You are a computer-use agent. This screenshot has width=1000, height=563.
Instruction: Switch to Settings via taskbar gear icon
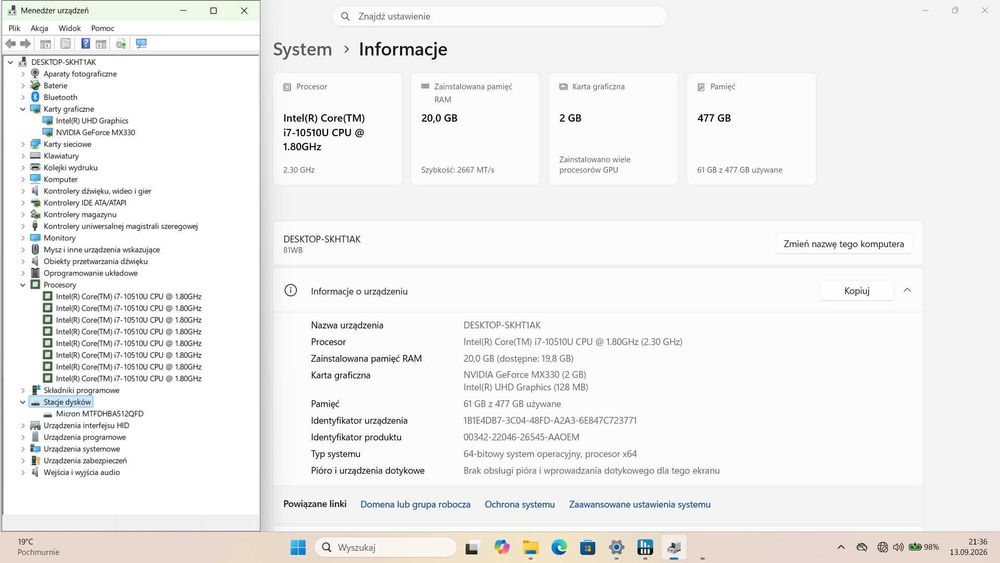[616, 547]
